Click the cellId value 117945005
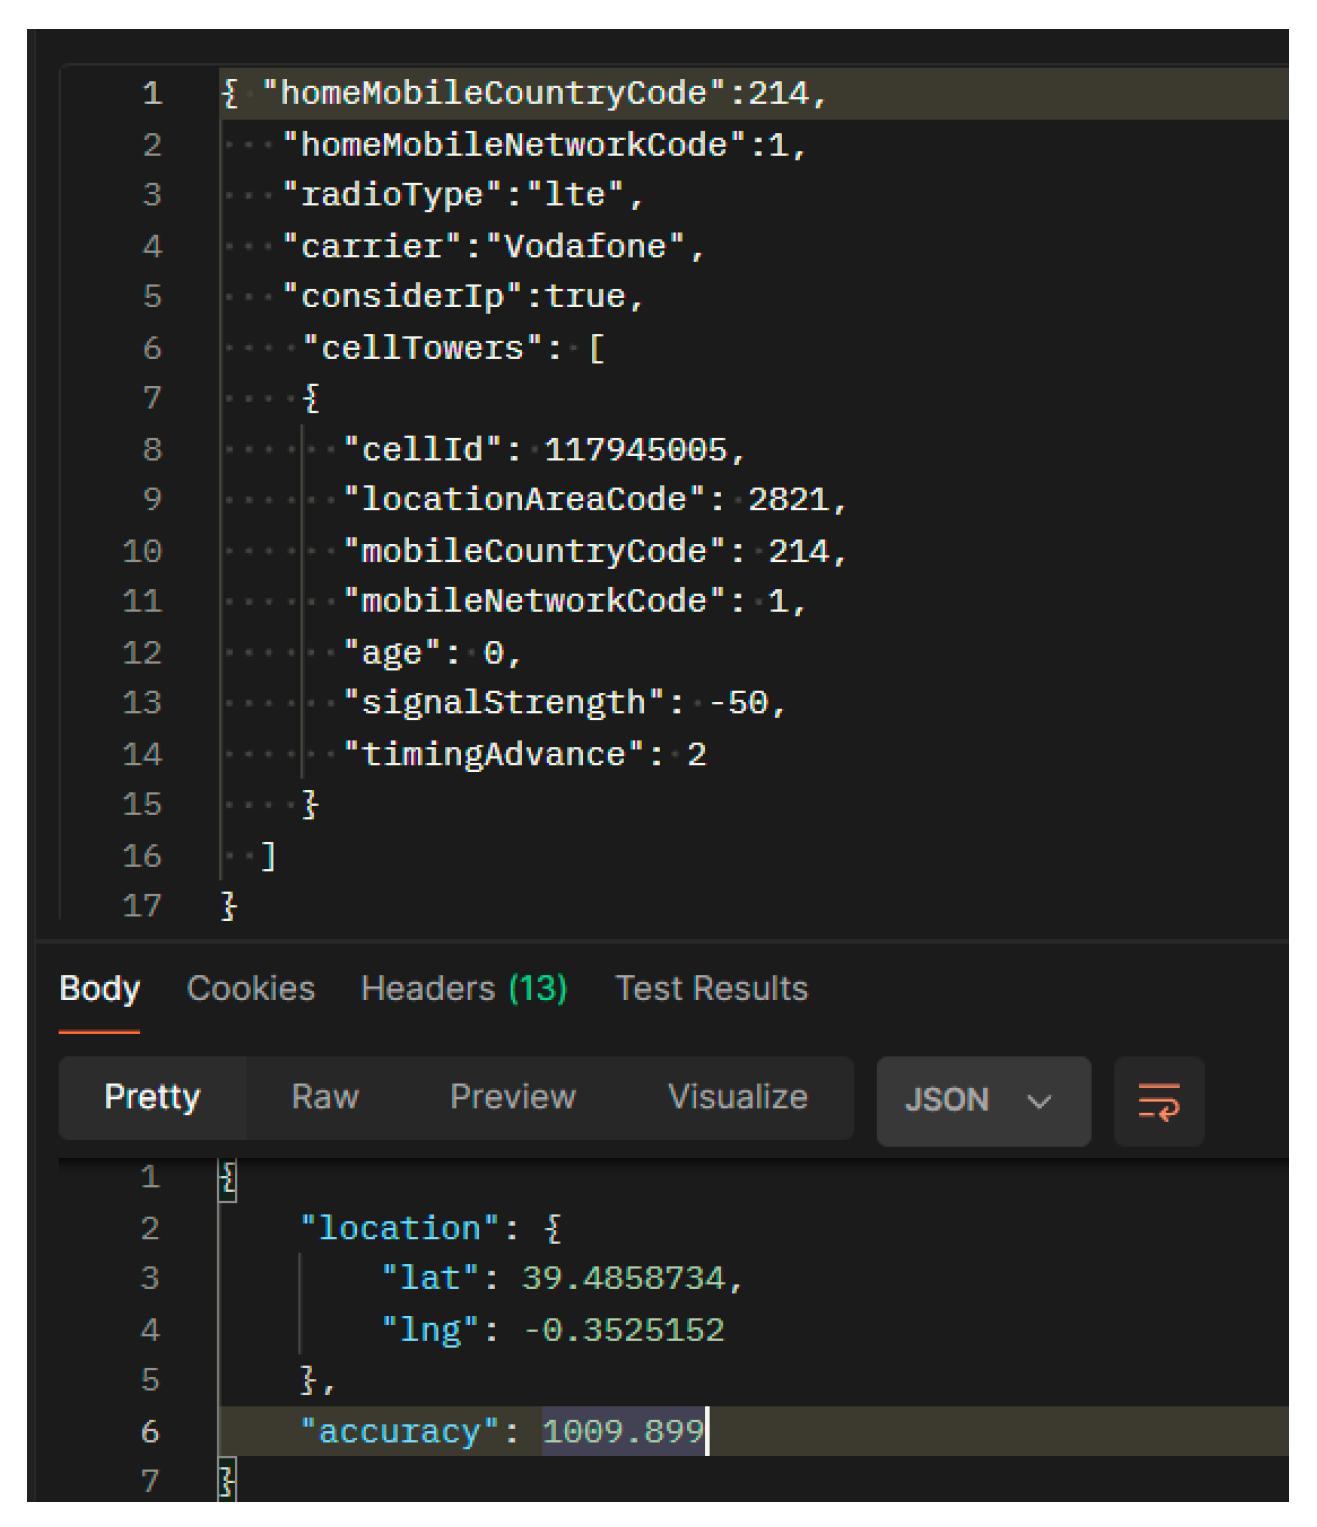 (635, 450)
